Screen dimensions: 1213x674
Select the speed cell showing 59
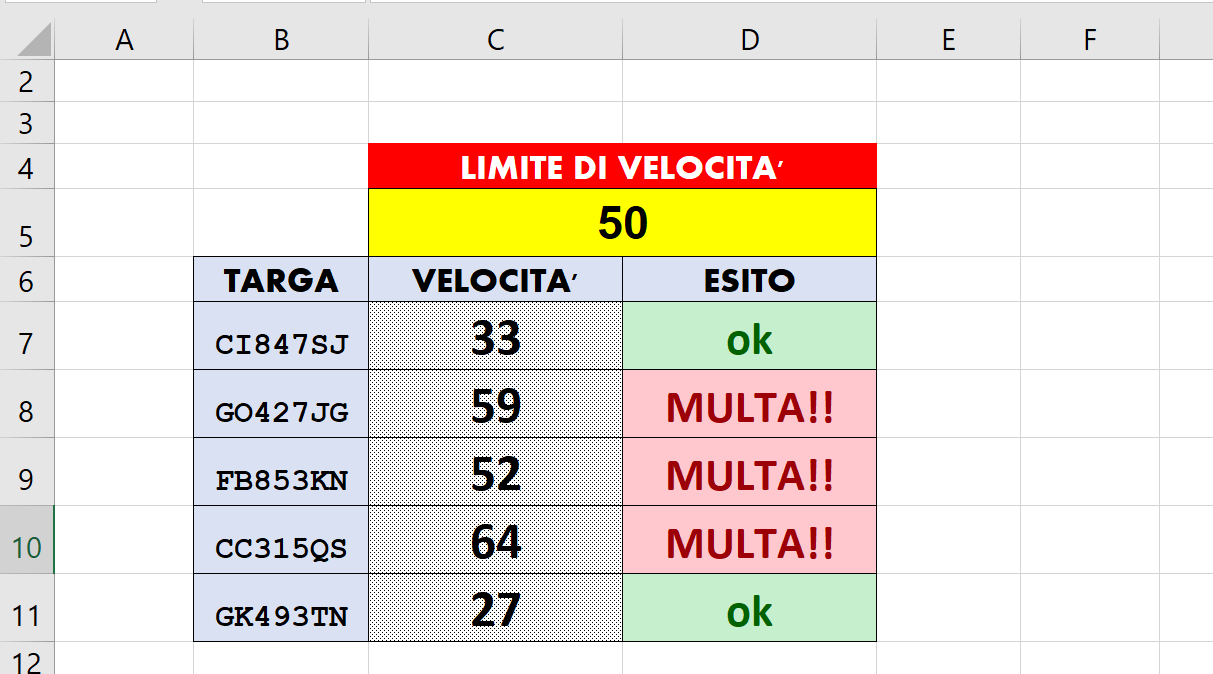point(495,405)
